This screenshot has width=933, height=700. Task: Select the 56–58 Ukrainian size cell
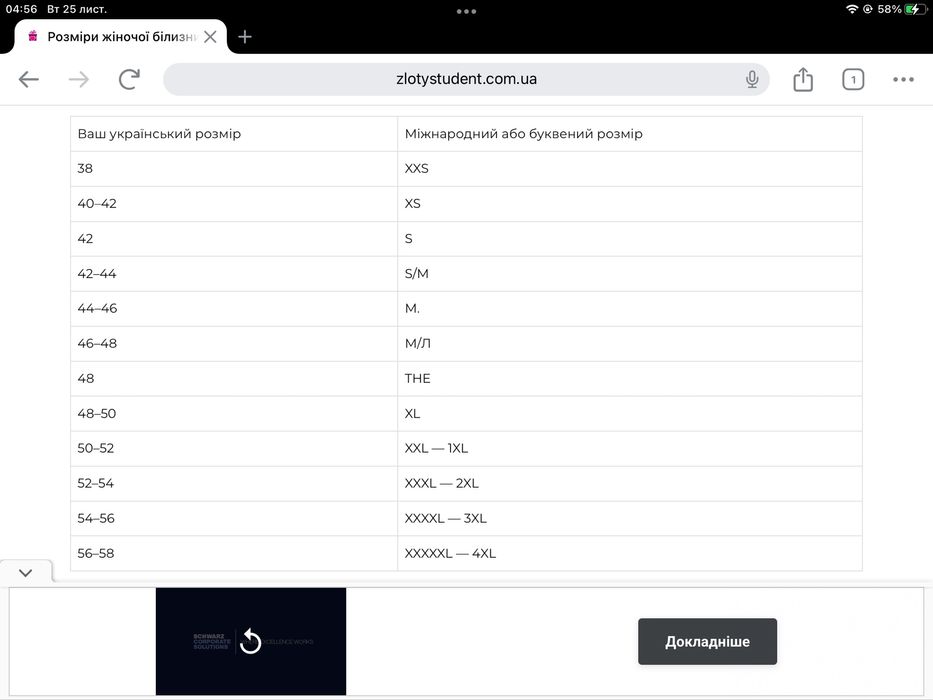pyautogui.click(x=233, y=554)
